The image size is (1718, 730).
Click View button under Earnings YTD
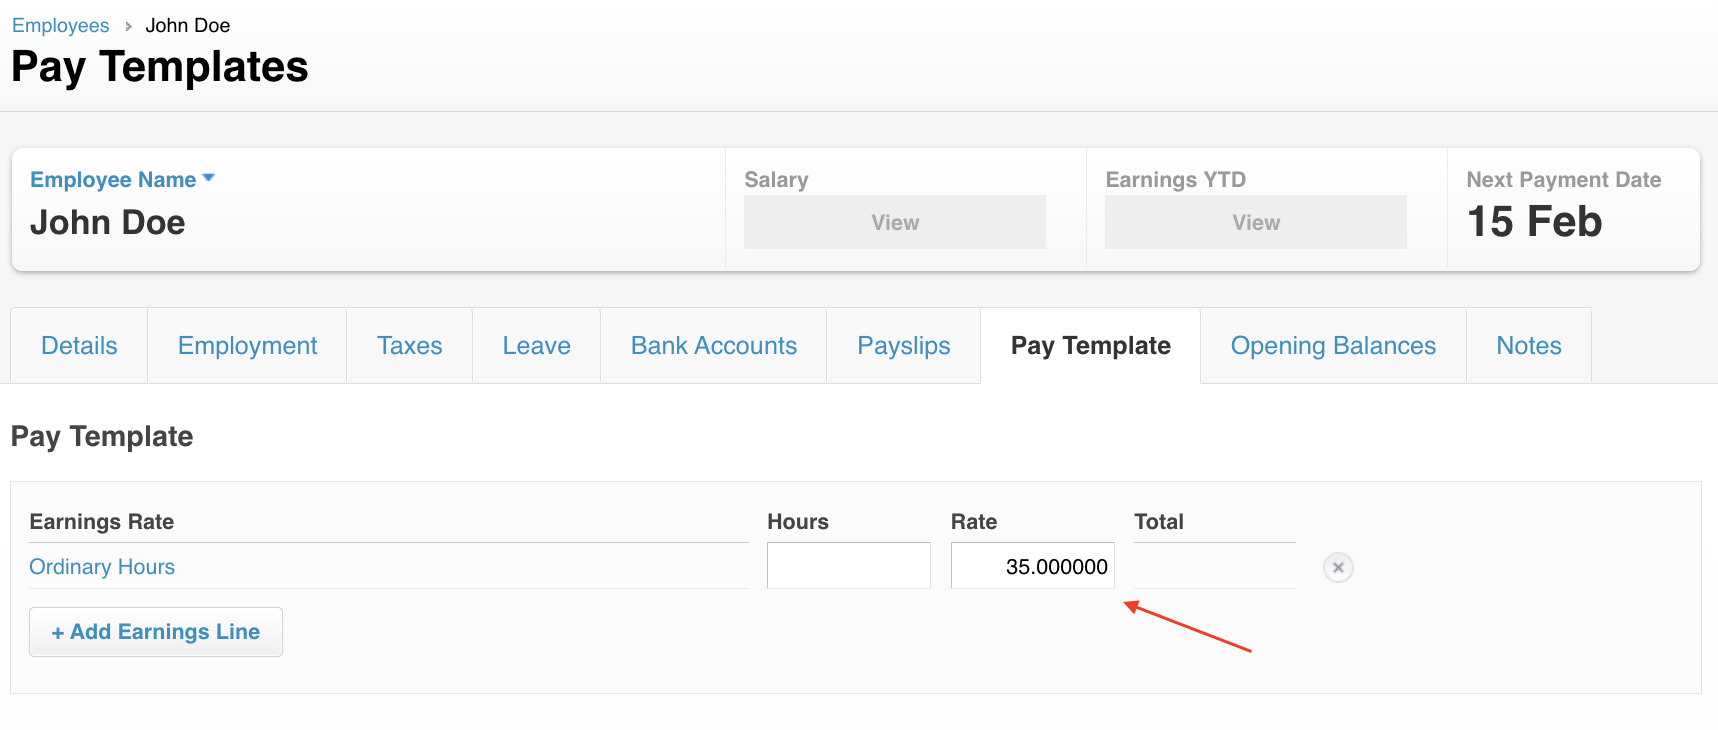1255,222
